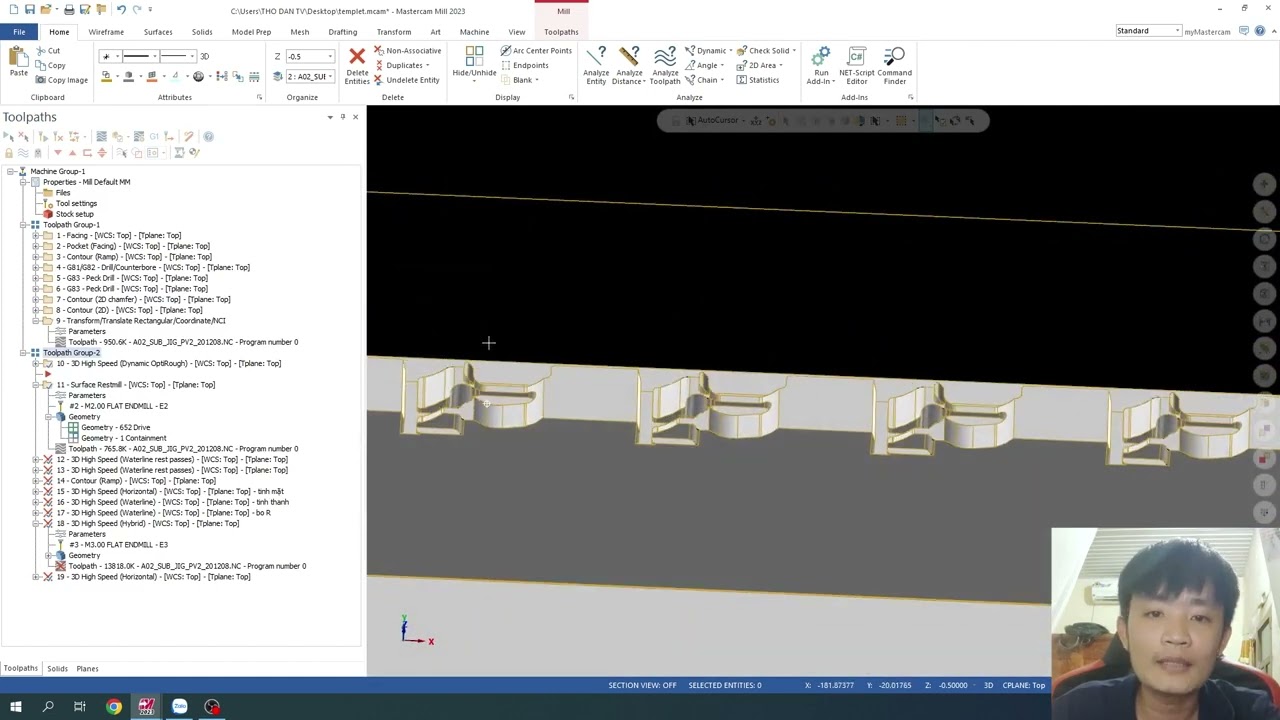Viewport: 1280px width, 720px height.
Task: Click Non-Associative delete option
Action: point(407,51)
